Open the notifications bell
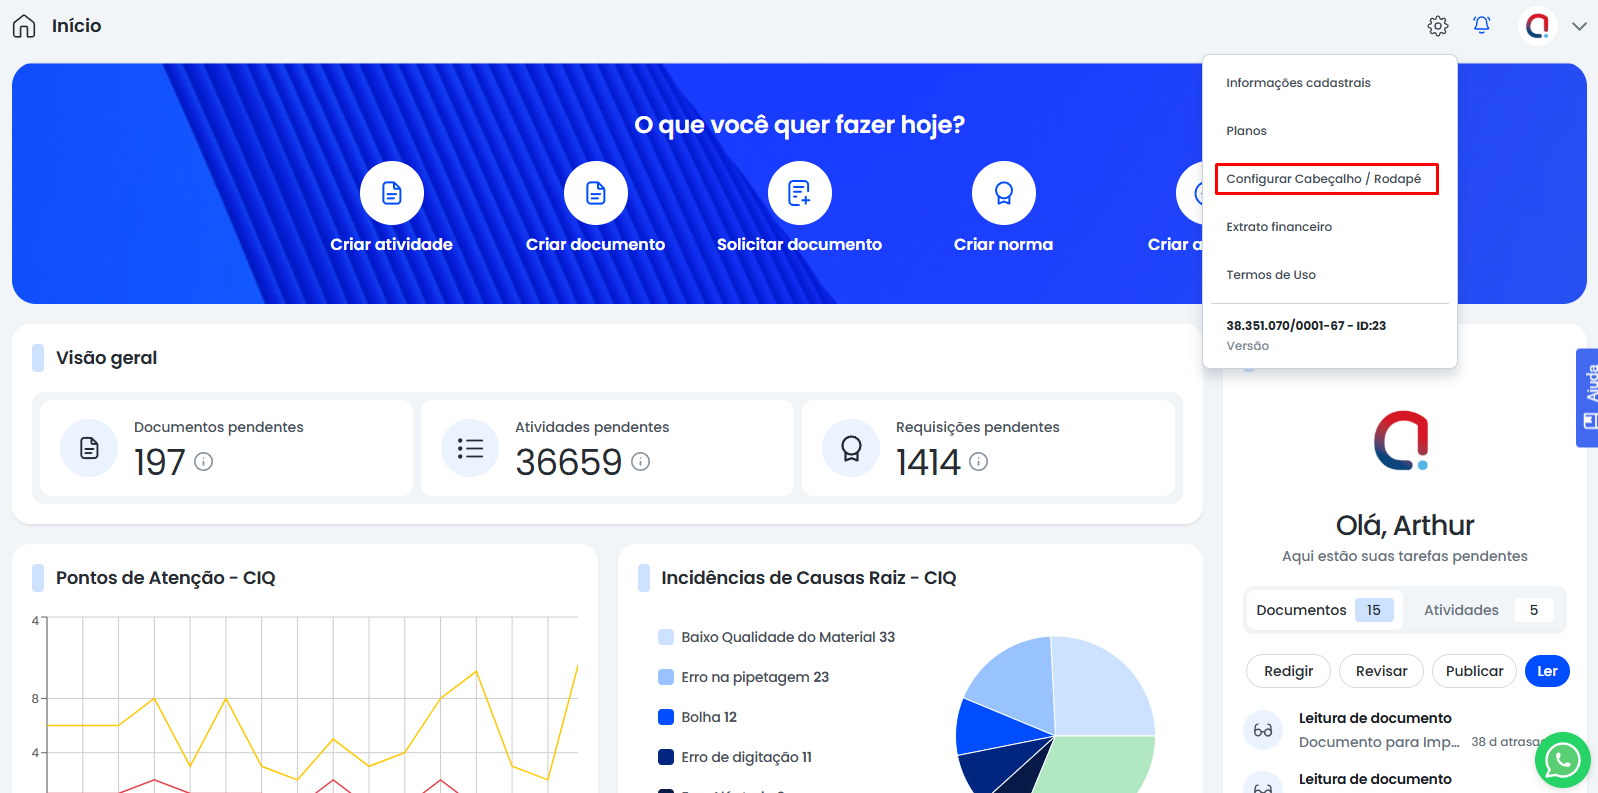The height and width of the screenshot is (793, 1598). [x=1481, y=26]
